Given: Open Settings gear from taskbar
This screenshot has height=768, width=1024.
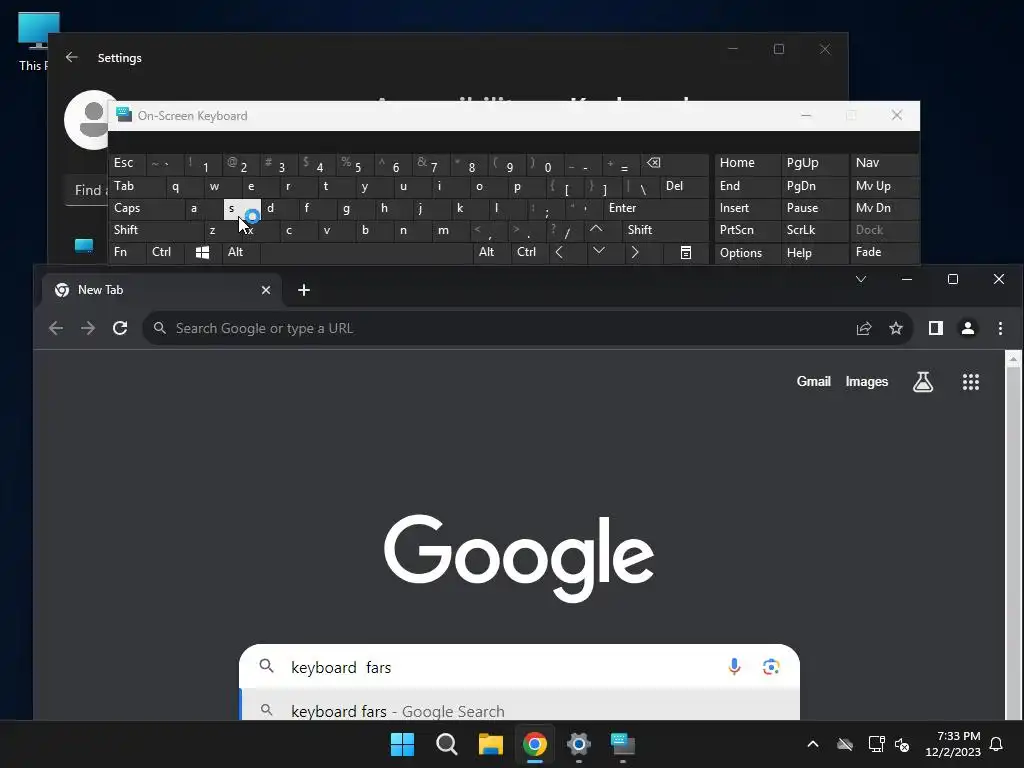Looking at the screenshot, I should (579, 744).
